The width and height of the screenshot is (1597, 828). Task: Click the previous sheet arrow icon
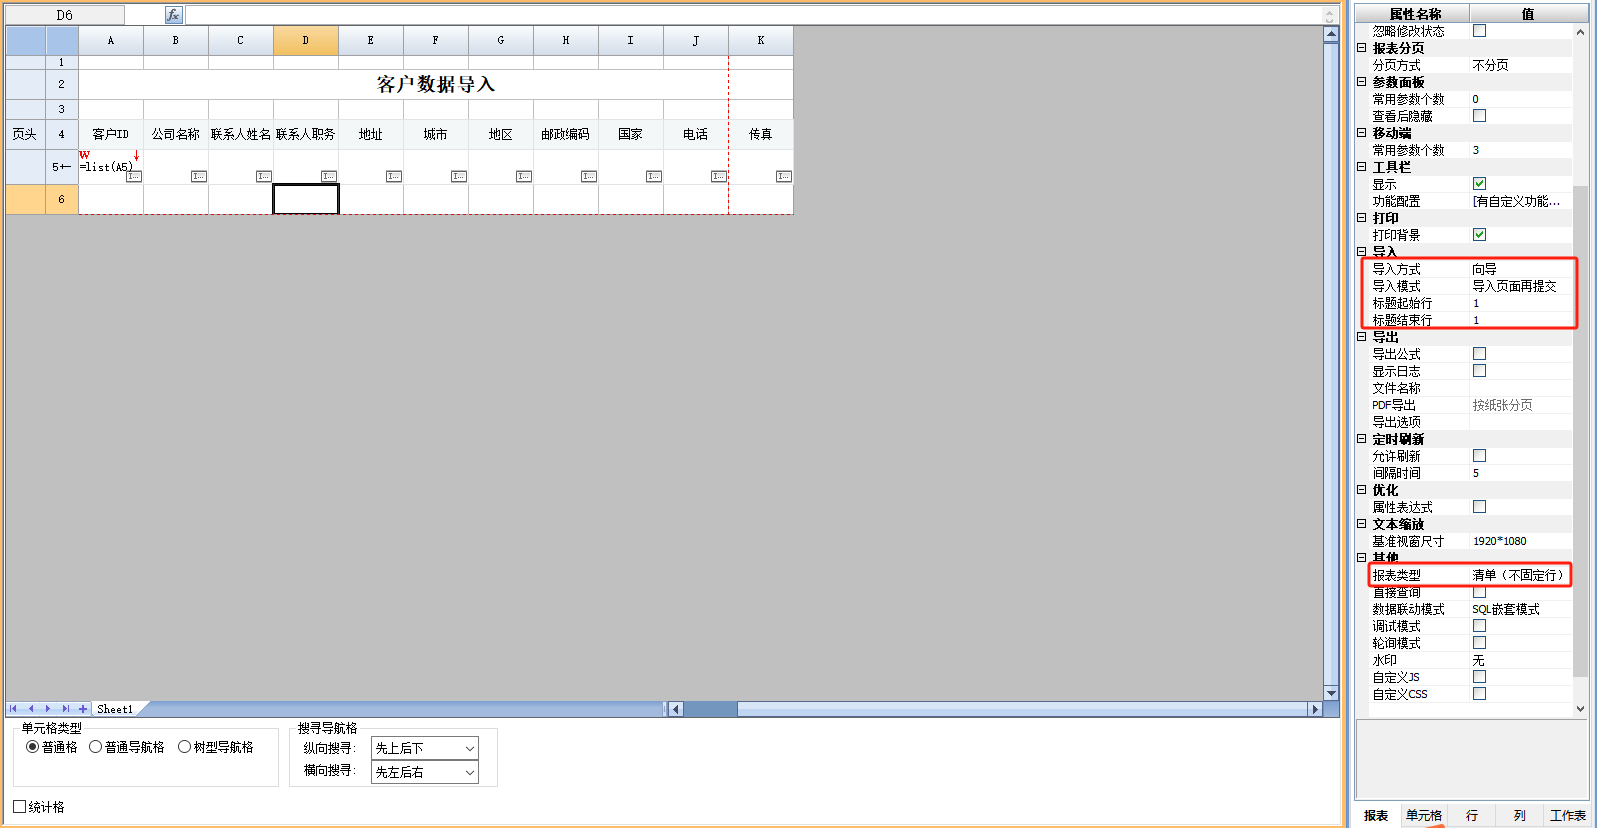pos(31,709)
